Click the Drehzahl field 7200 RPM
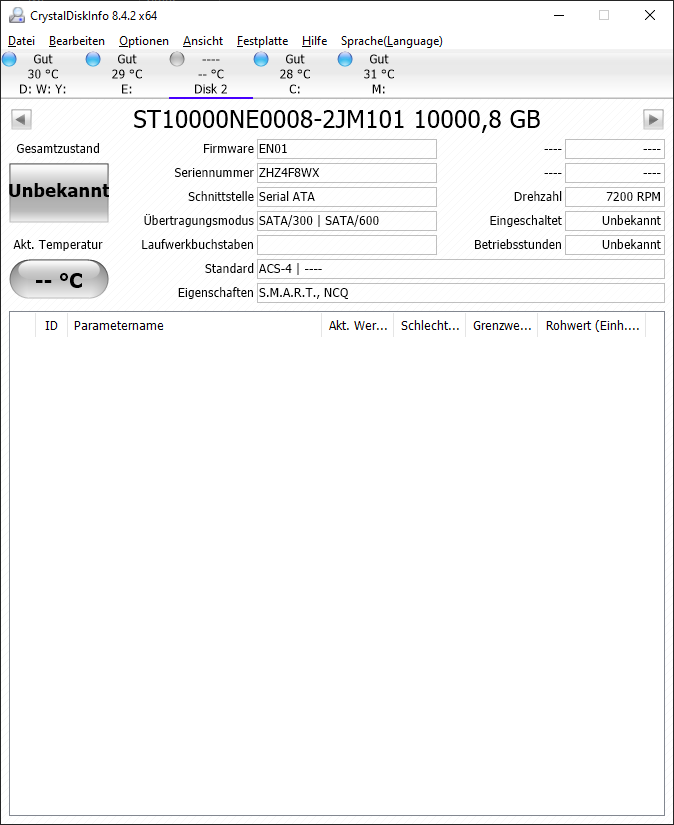The image size is (674, 825). click(x=615, y=197)
